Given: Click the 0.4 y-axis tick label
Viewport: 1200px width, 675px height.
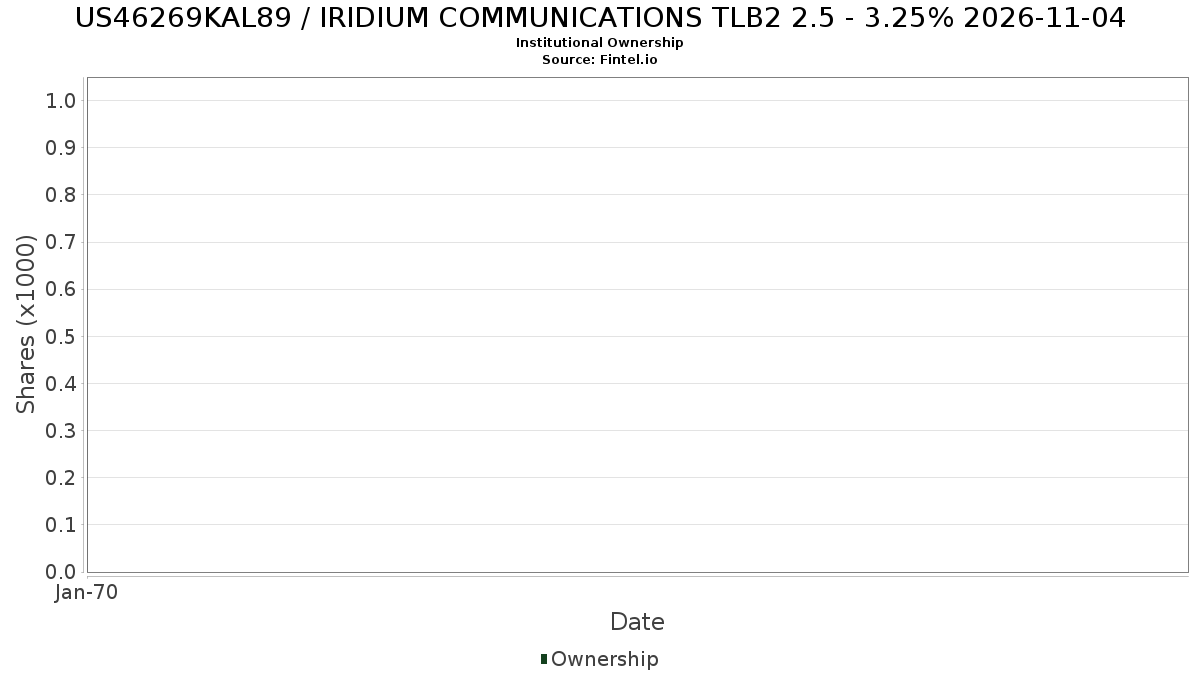Looking at the screenshot, I should (61, 383).
